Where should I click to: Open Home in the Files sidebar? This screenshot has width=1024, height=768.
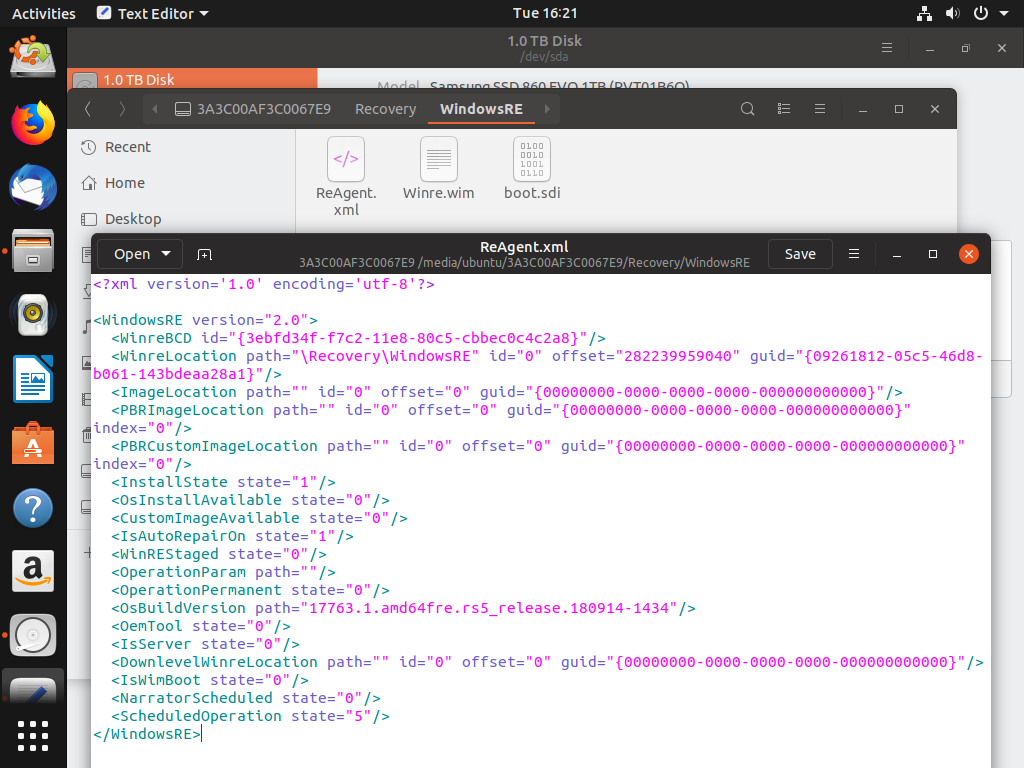pos(124,183)
